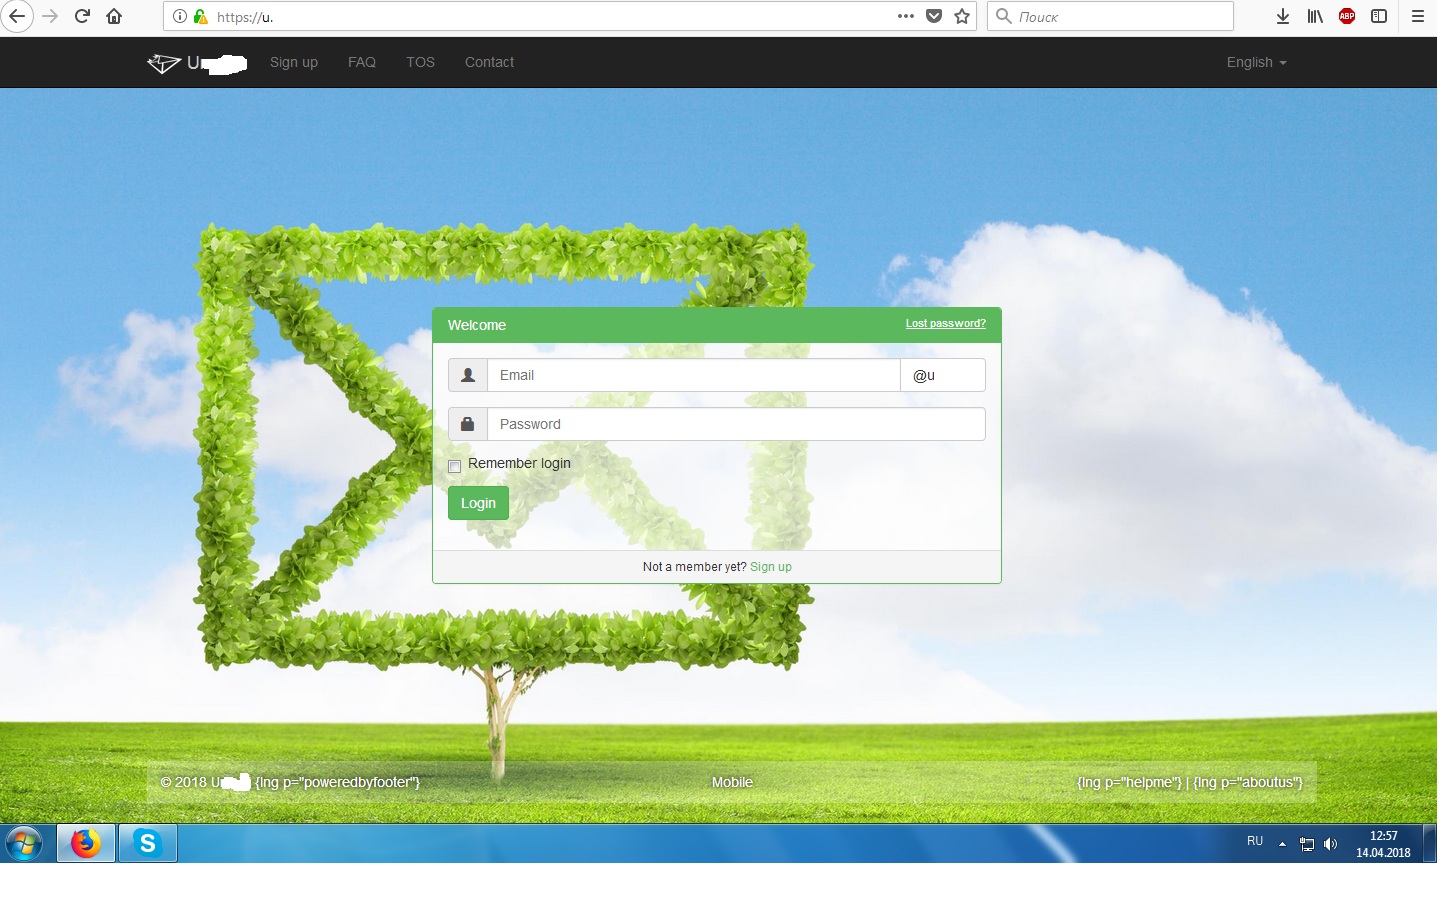The image size is (1440, 900).
Task: Click the browser forward arrow
Action: point(50,16)
